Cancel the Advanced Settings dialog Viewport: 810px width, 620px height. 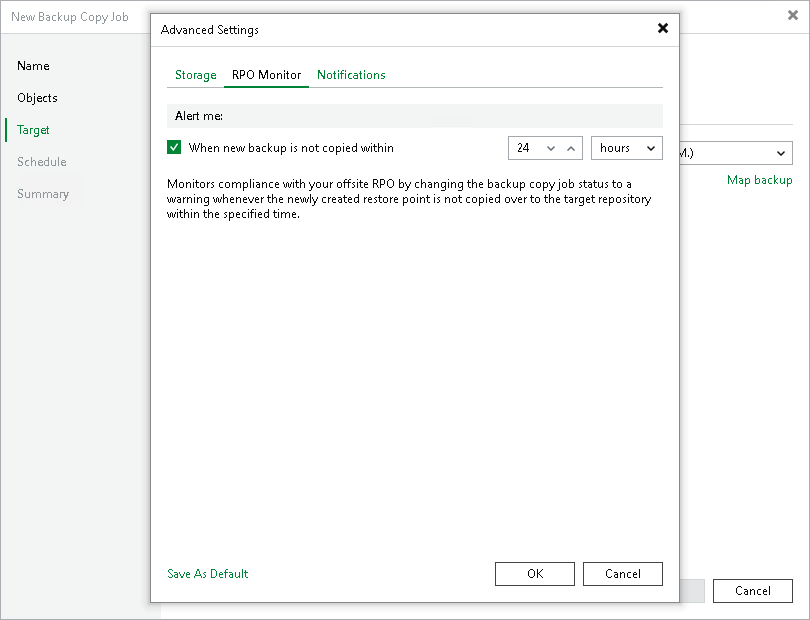(x=622, y=574)
